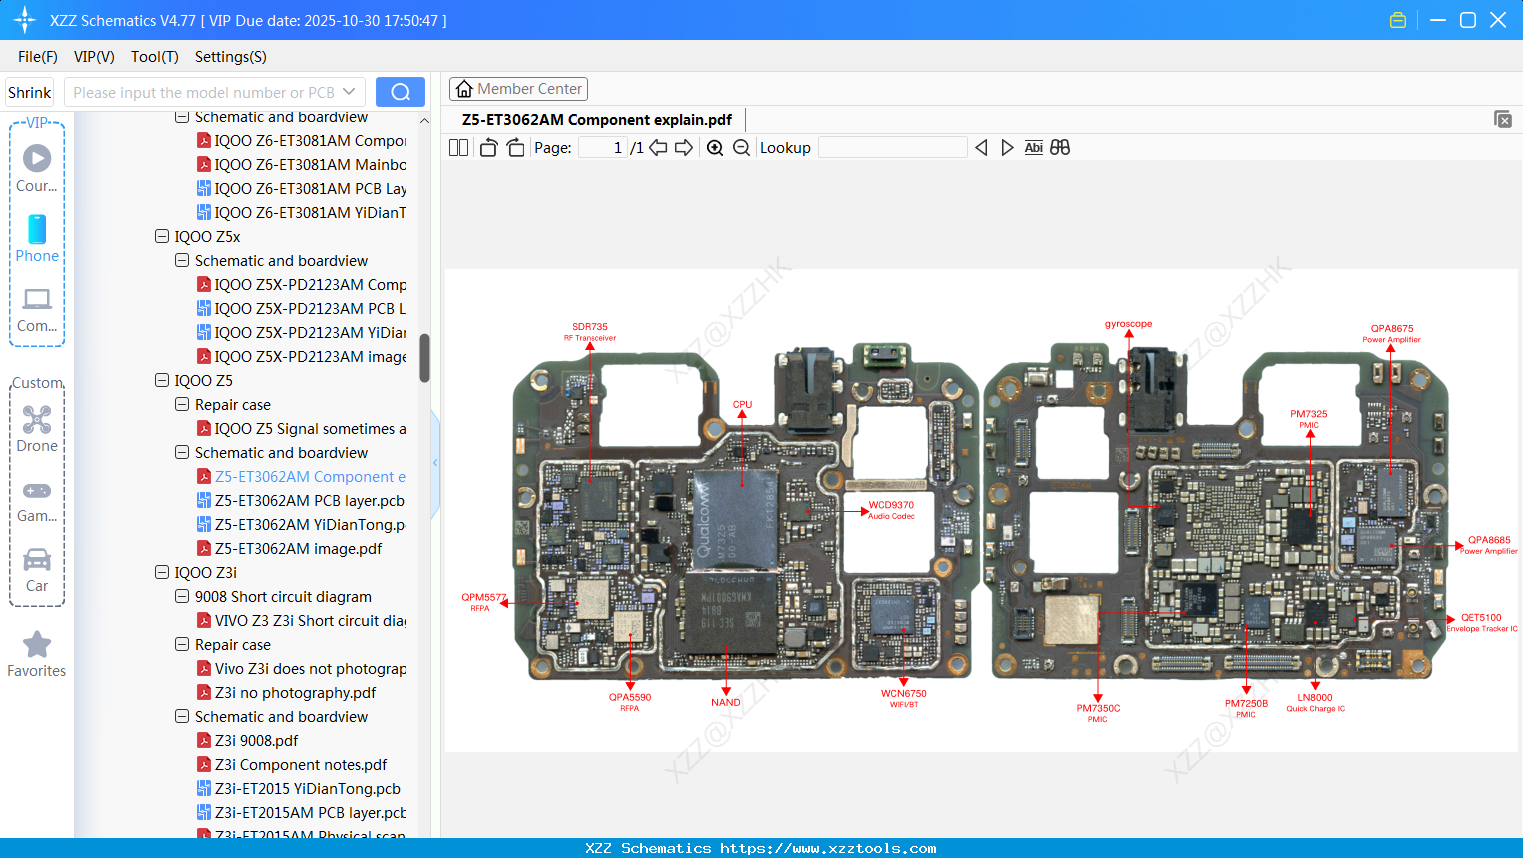Collapse the IQOO Z5 tree node

coord(161,380)
